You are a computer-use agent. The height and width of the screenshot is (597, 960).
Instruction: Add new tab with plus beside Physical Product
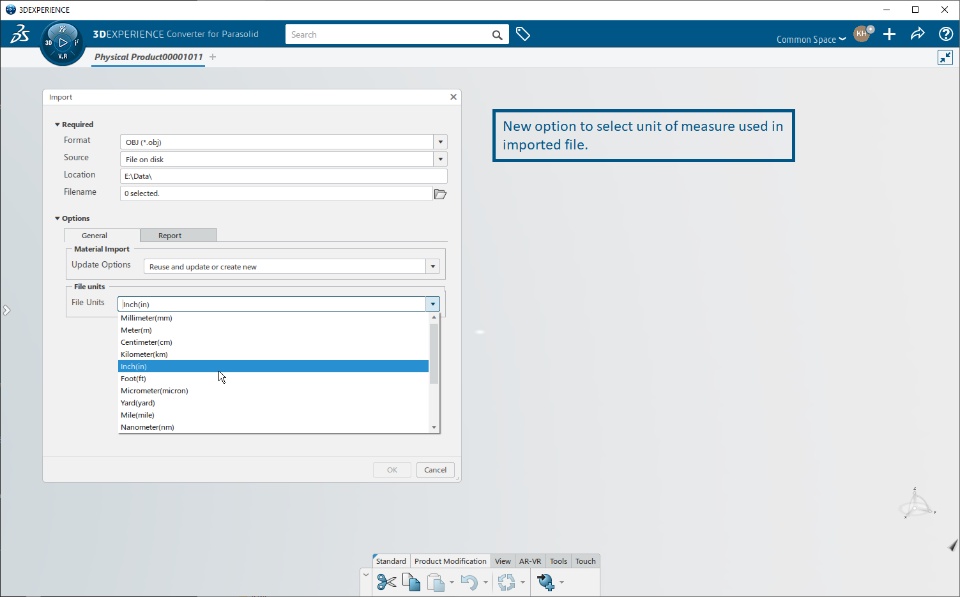point(212,57)
